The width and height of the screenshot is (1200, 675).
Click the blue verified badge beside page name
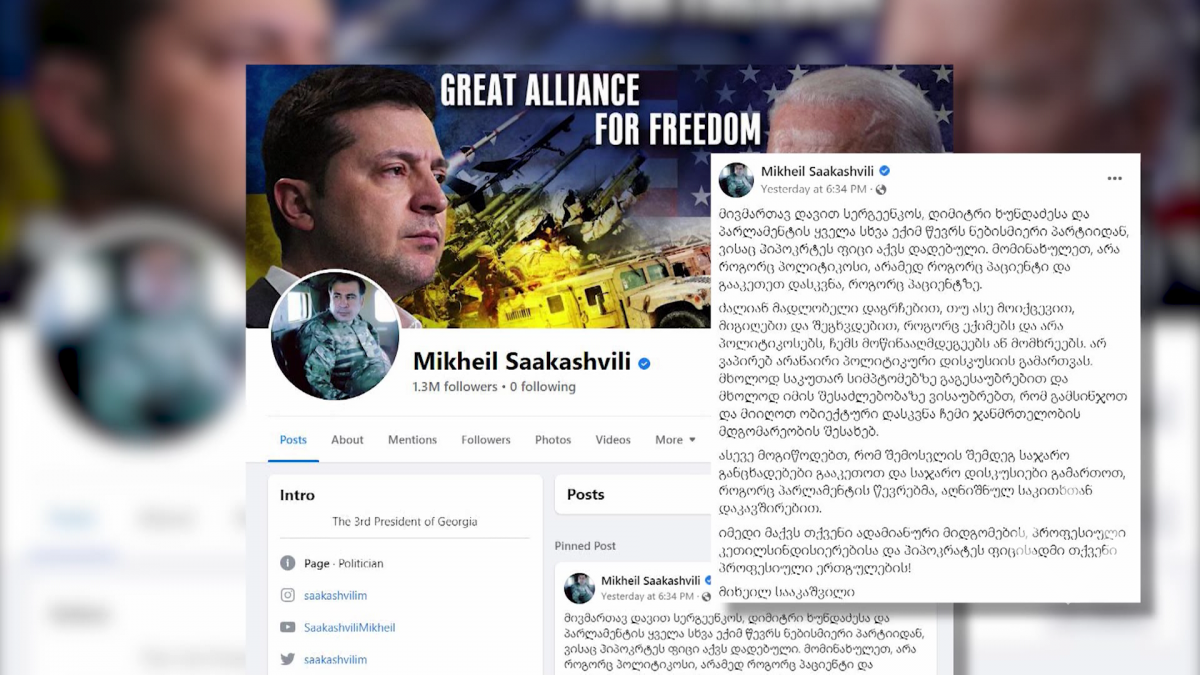click(644, 363)
